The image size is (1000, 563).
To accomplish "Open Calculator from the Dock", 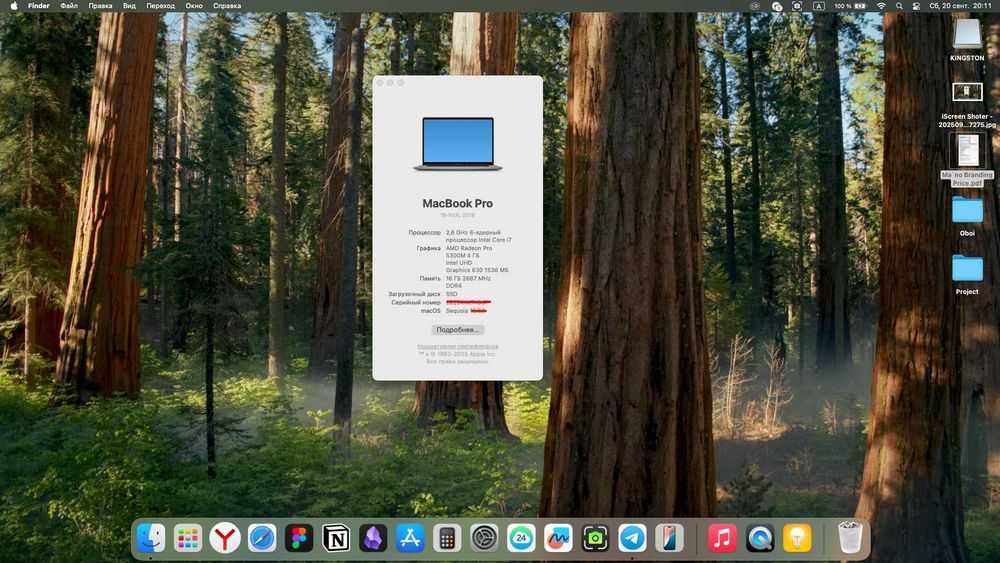I will [x=447, y=538].
